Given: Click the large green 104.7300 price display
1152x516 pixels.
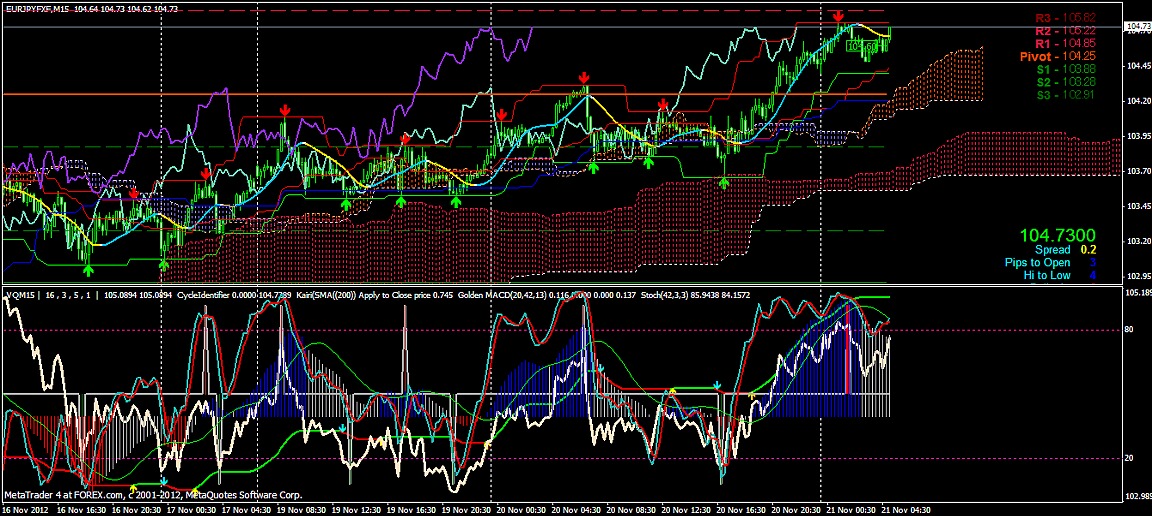Looking at the screenshot, I should click(1057, 235).
